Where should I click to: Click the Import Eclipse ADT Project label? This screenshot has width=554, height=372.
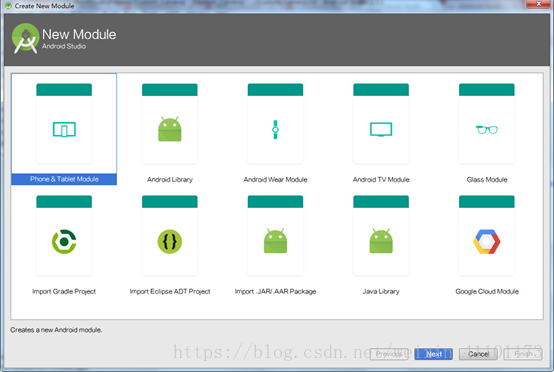170,291
